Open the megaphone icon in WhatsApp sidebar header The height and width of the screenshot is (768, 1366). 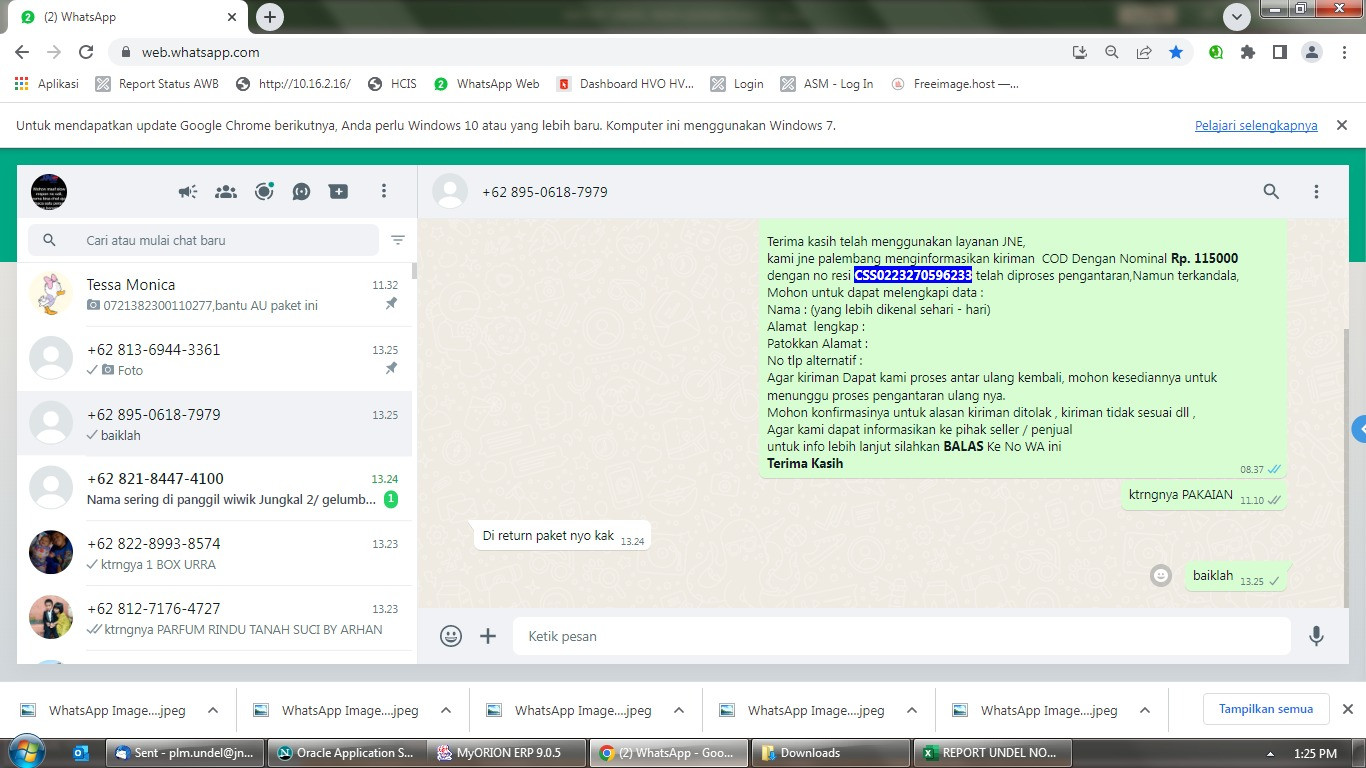(x=188, y=192)
